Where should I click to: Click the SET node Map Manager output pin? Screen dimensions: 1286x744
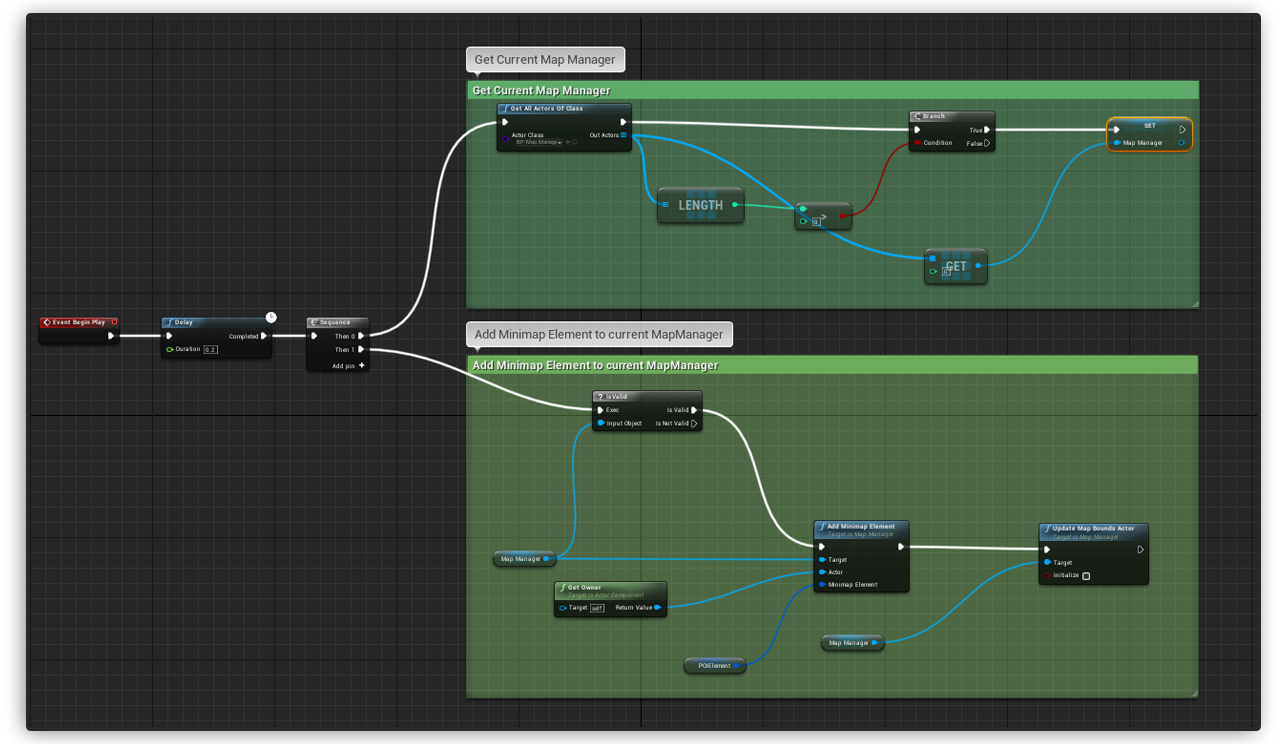[1182, 143]
